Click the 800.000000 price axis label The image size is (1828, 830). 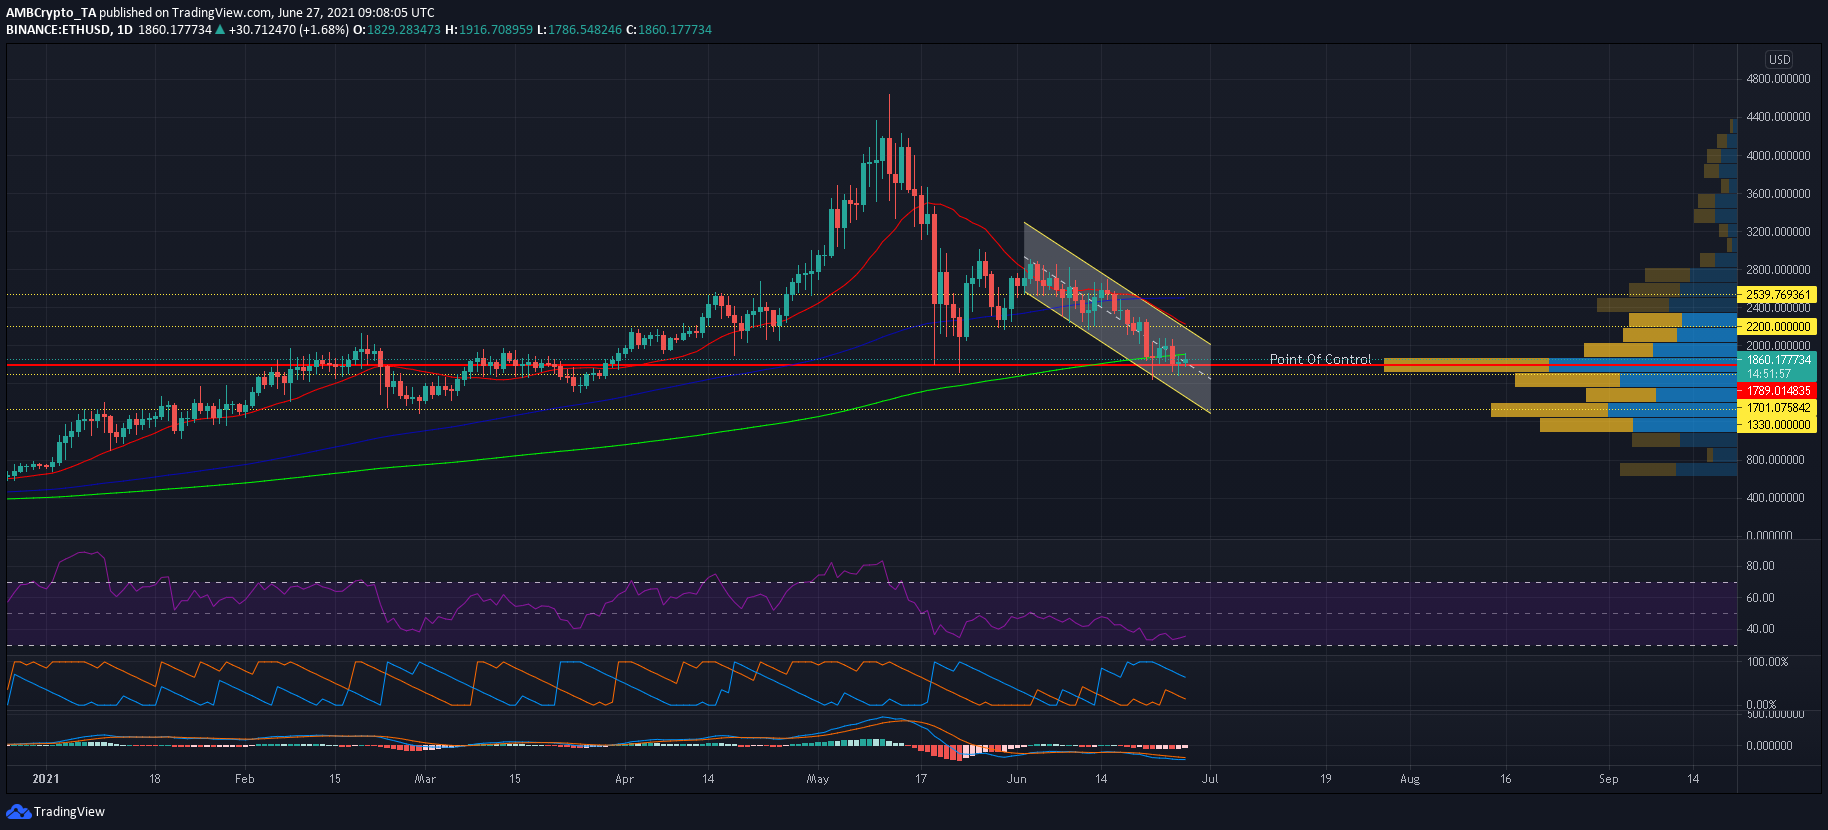[x=1775, y=460]
